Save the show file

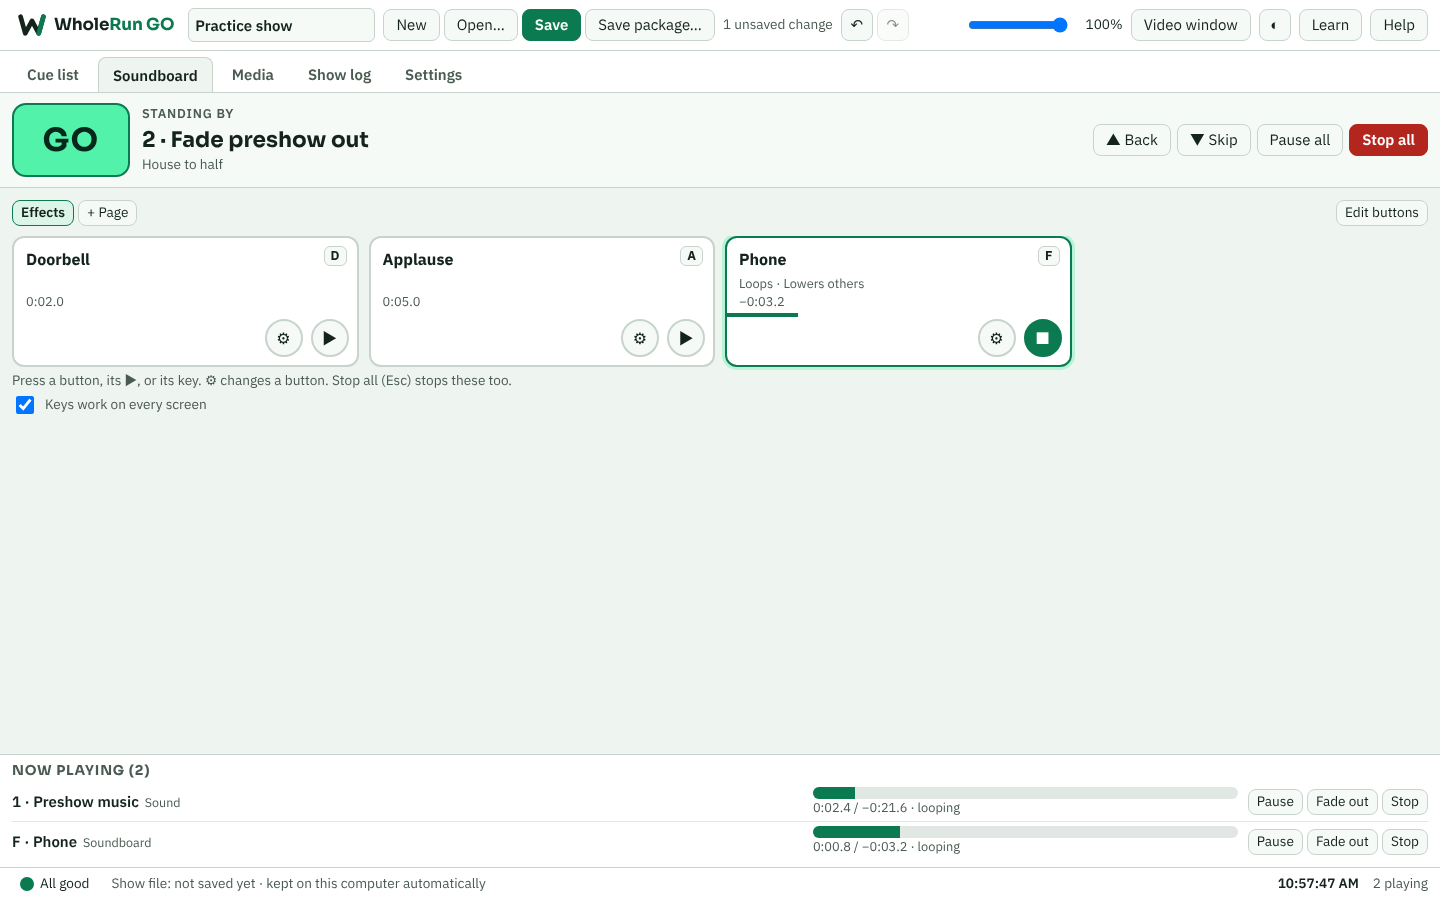tap(551, 25)
